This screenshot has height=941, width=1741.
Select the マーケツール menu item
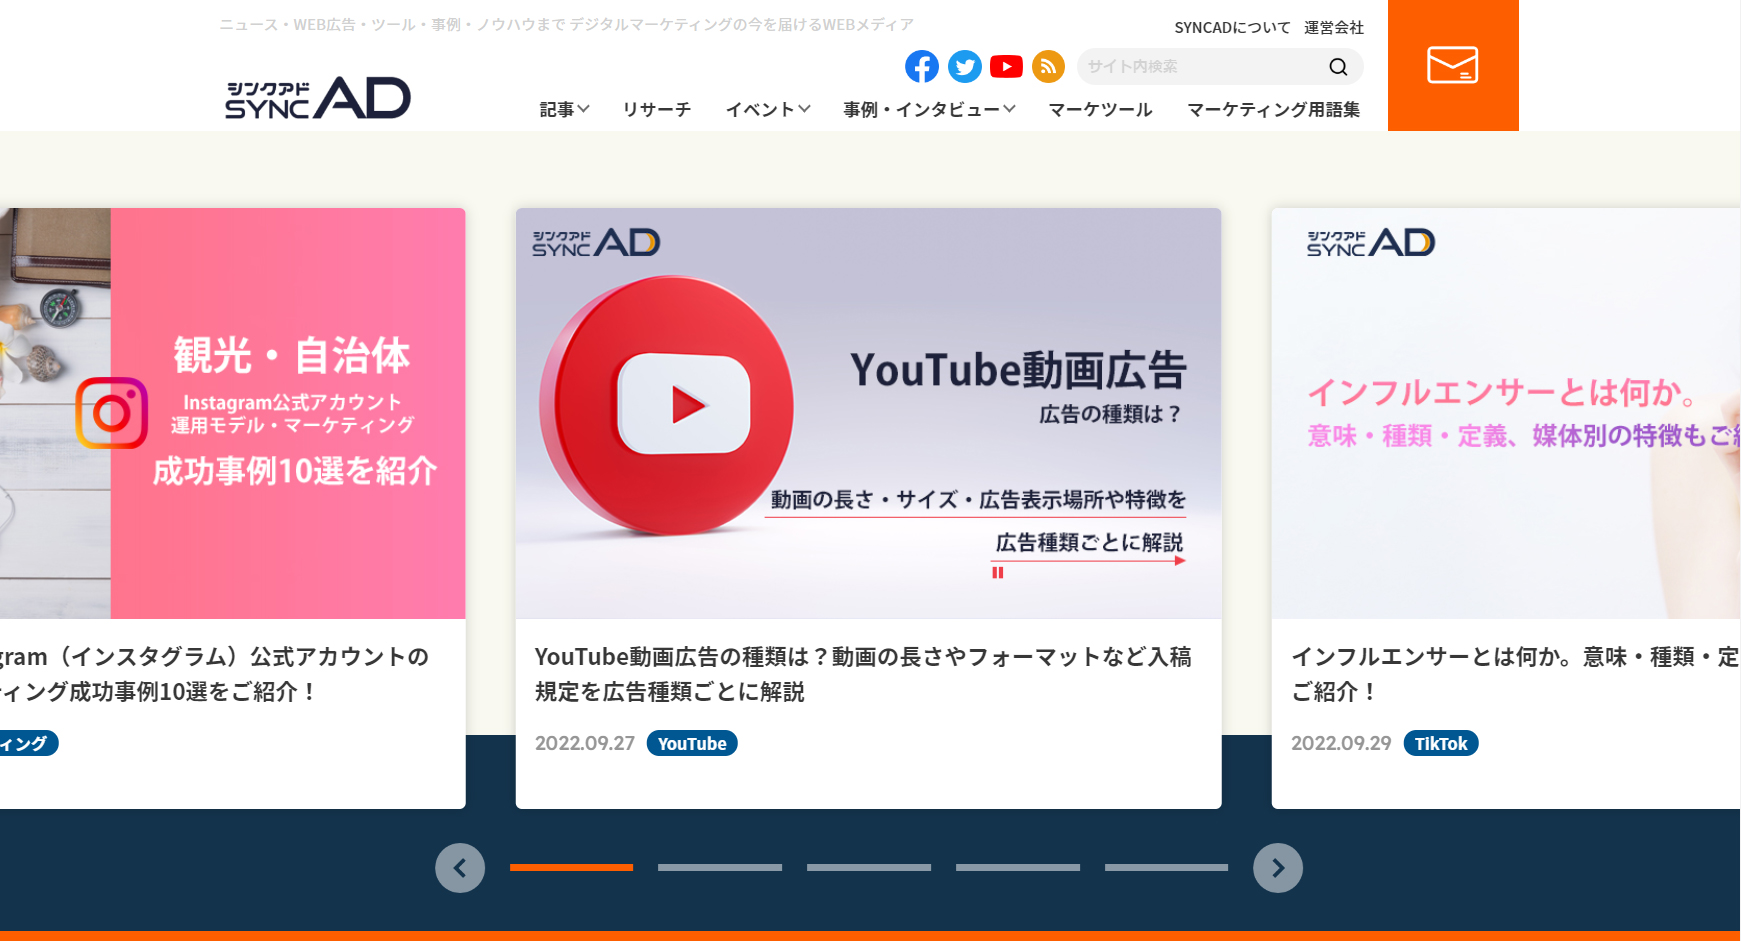coord(1099,110)
